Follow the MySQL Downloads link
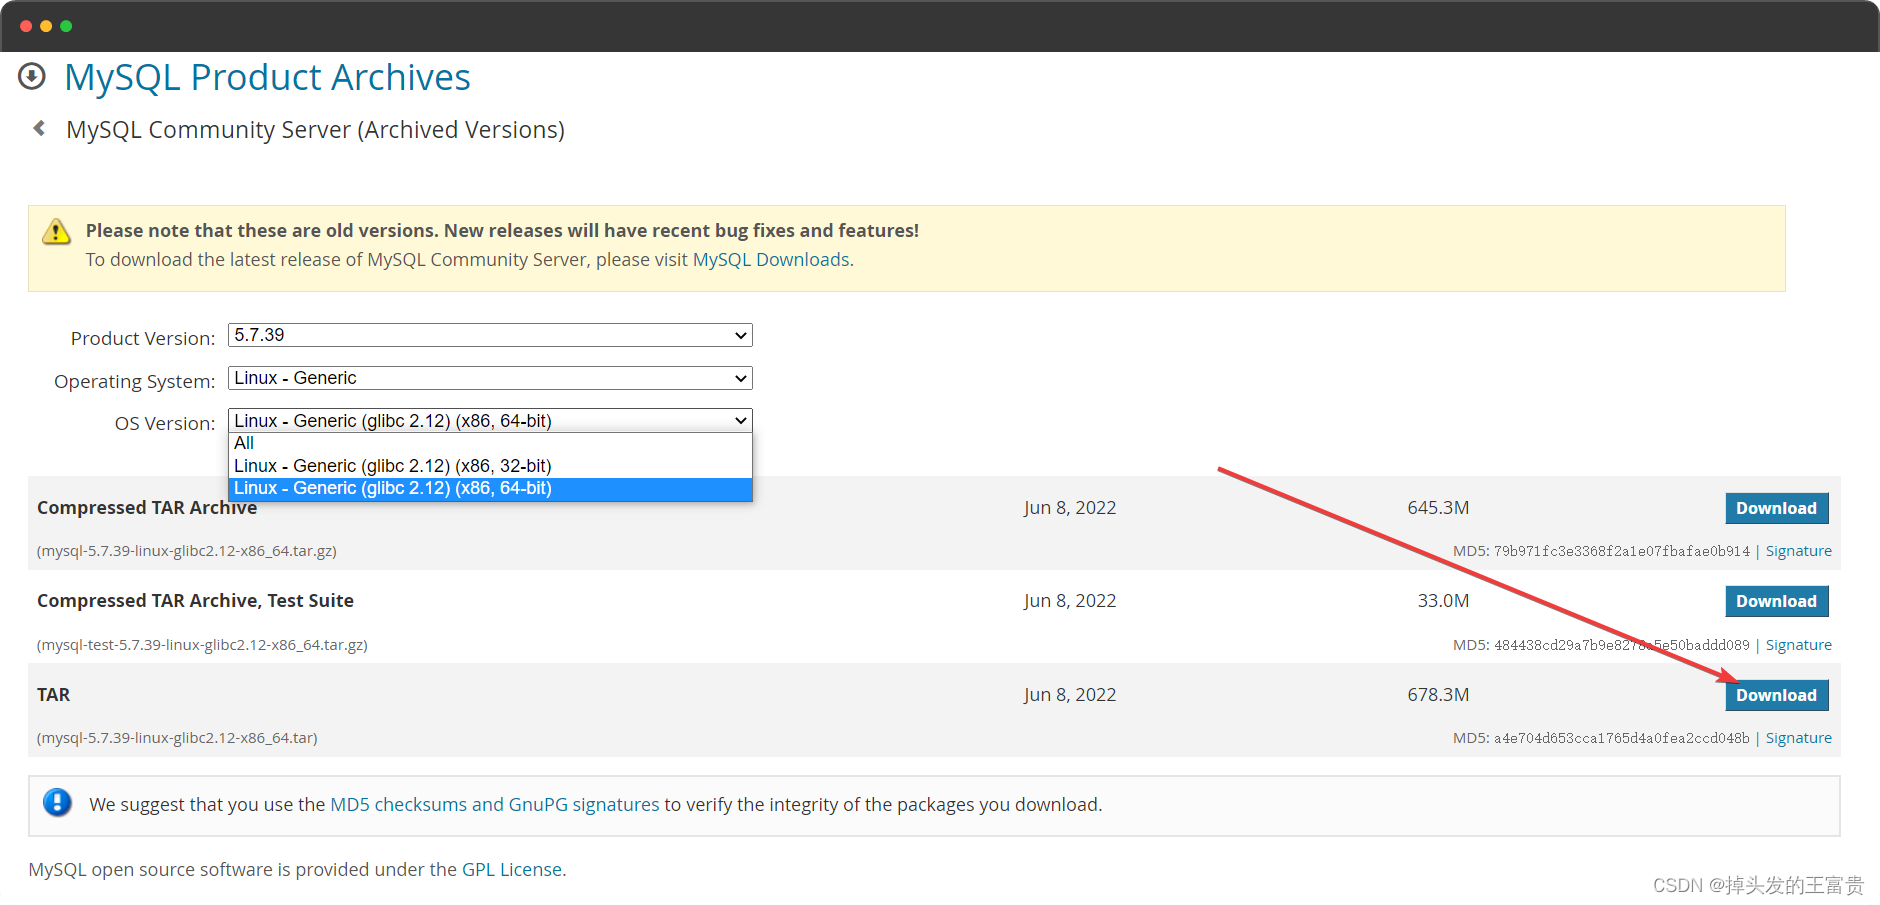The width and height of the screenshot is (1880, 905). click(x=771, y=260)
